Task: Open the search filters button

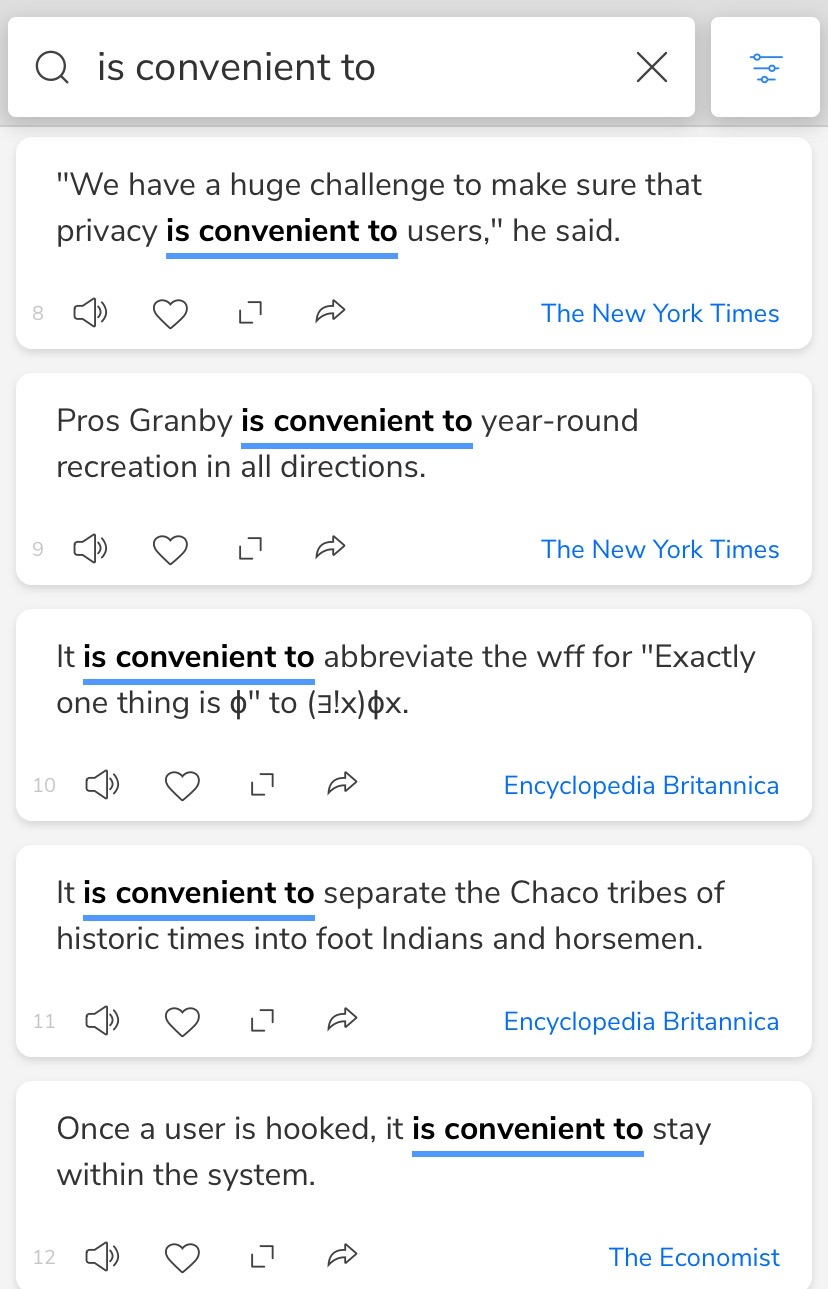Action: (x=765, y=68)
